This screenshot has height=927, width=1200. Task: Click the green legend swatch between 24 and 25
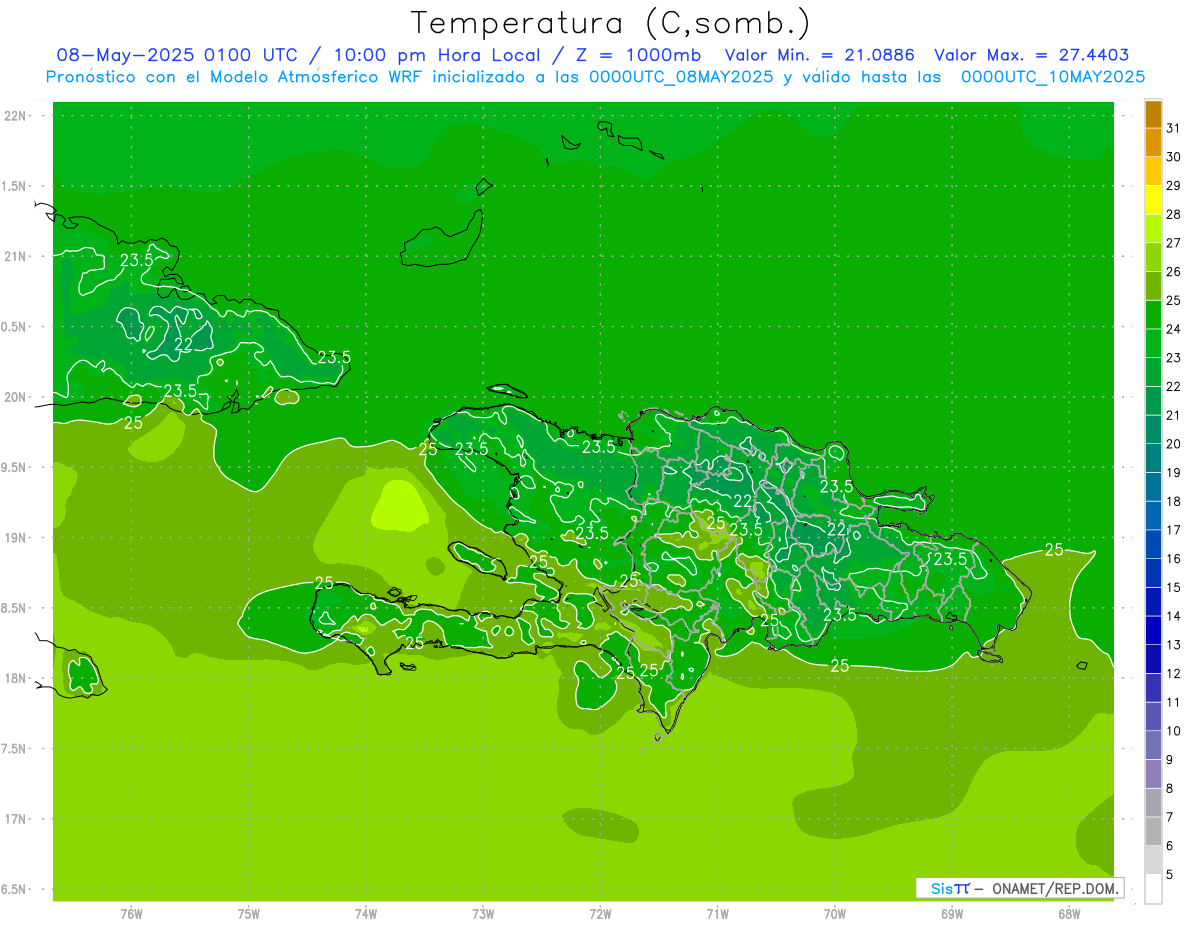[1153, 315]
